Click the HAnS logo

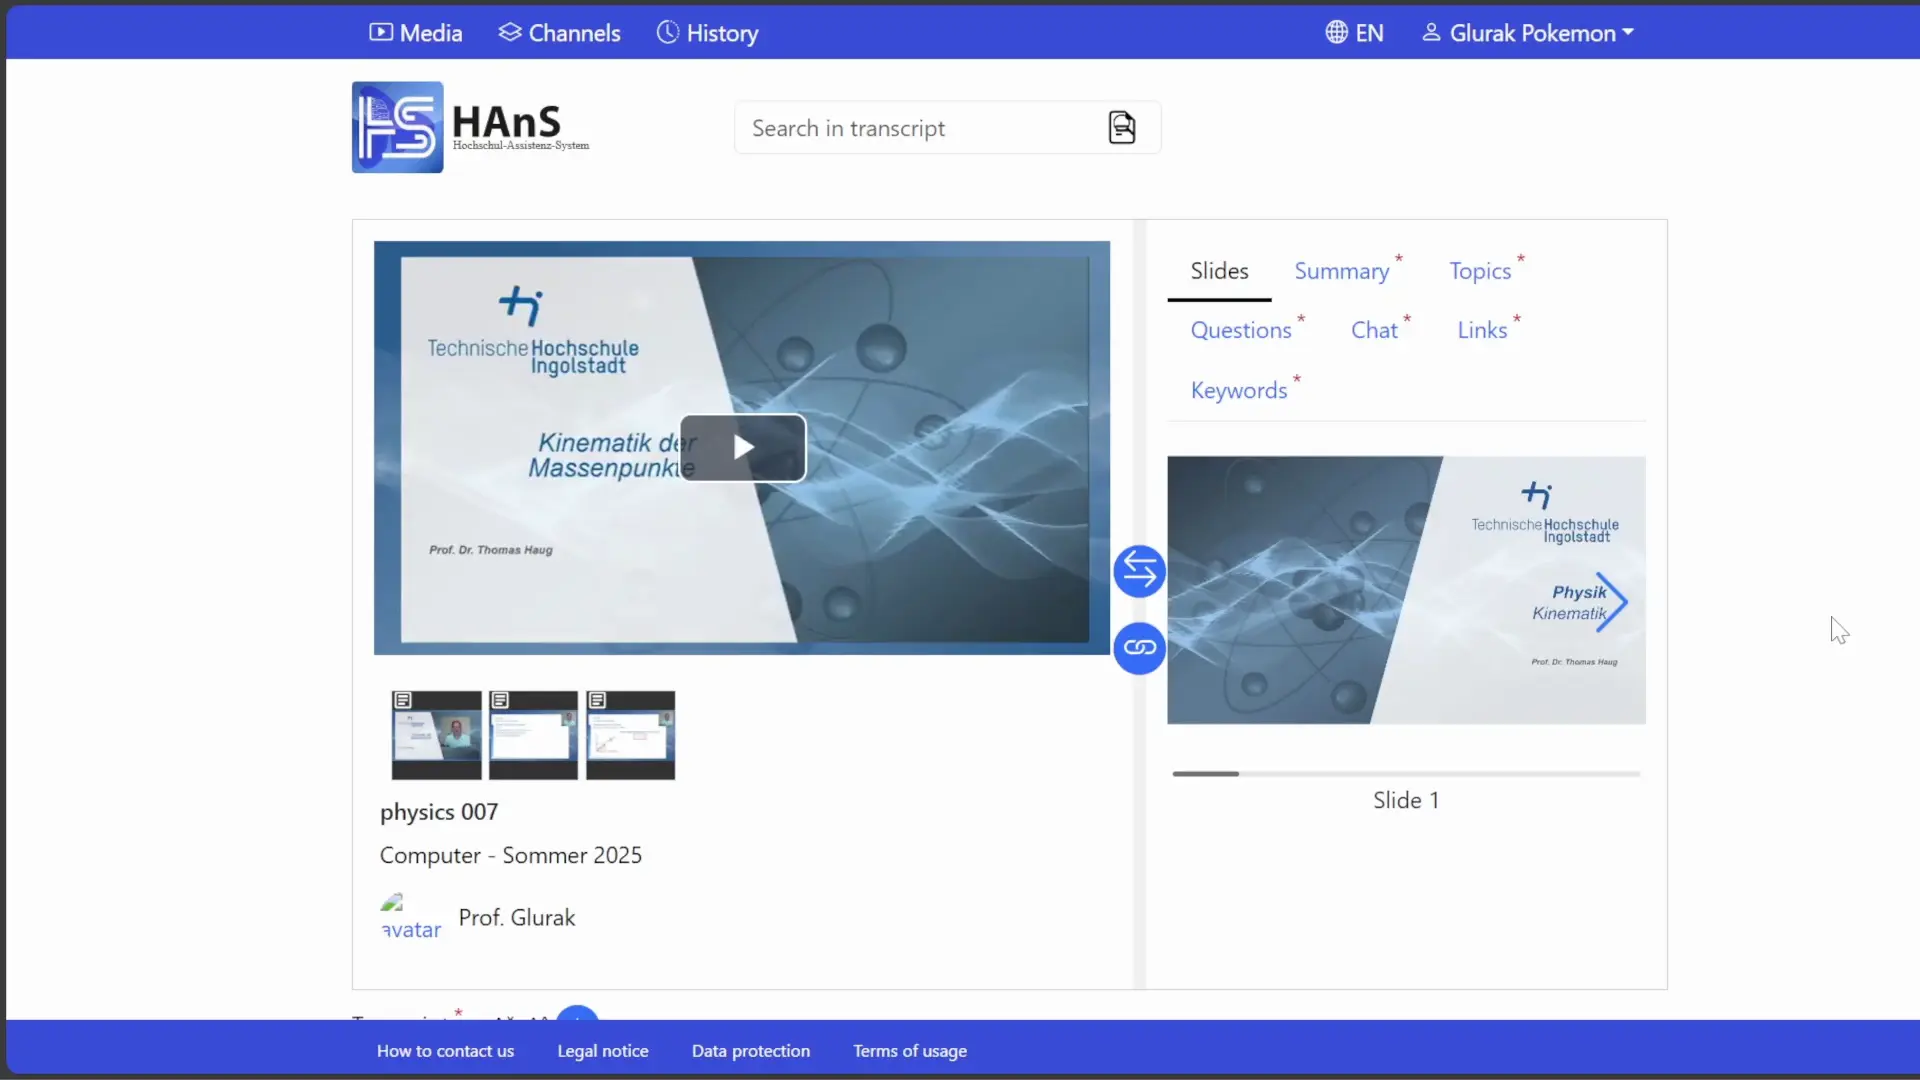pos(397,127)
